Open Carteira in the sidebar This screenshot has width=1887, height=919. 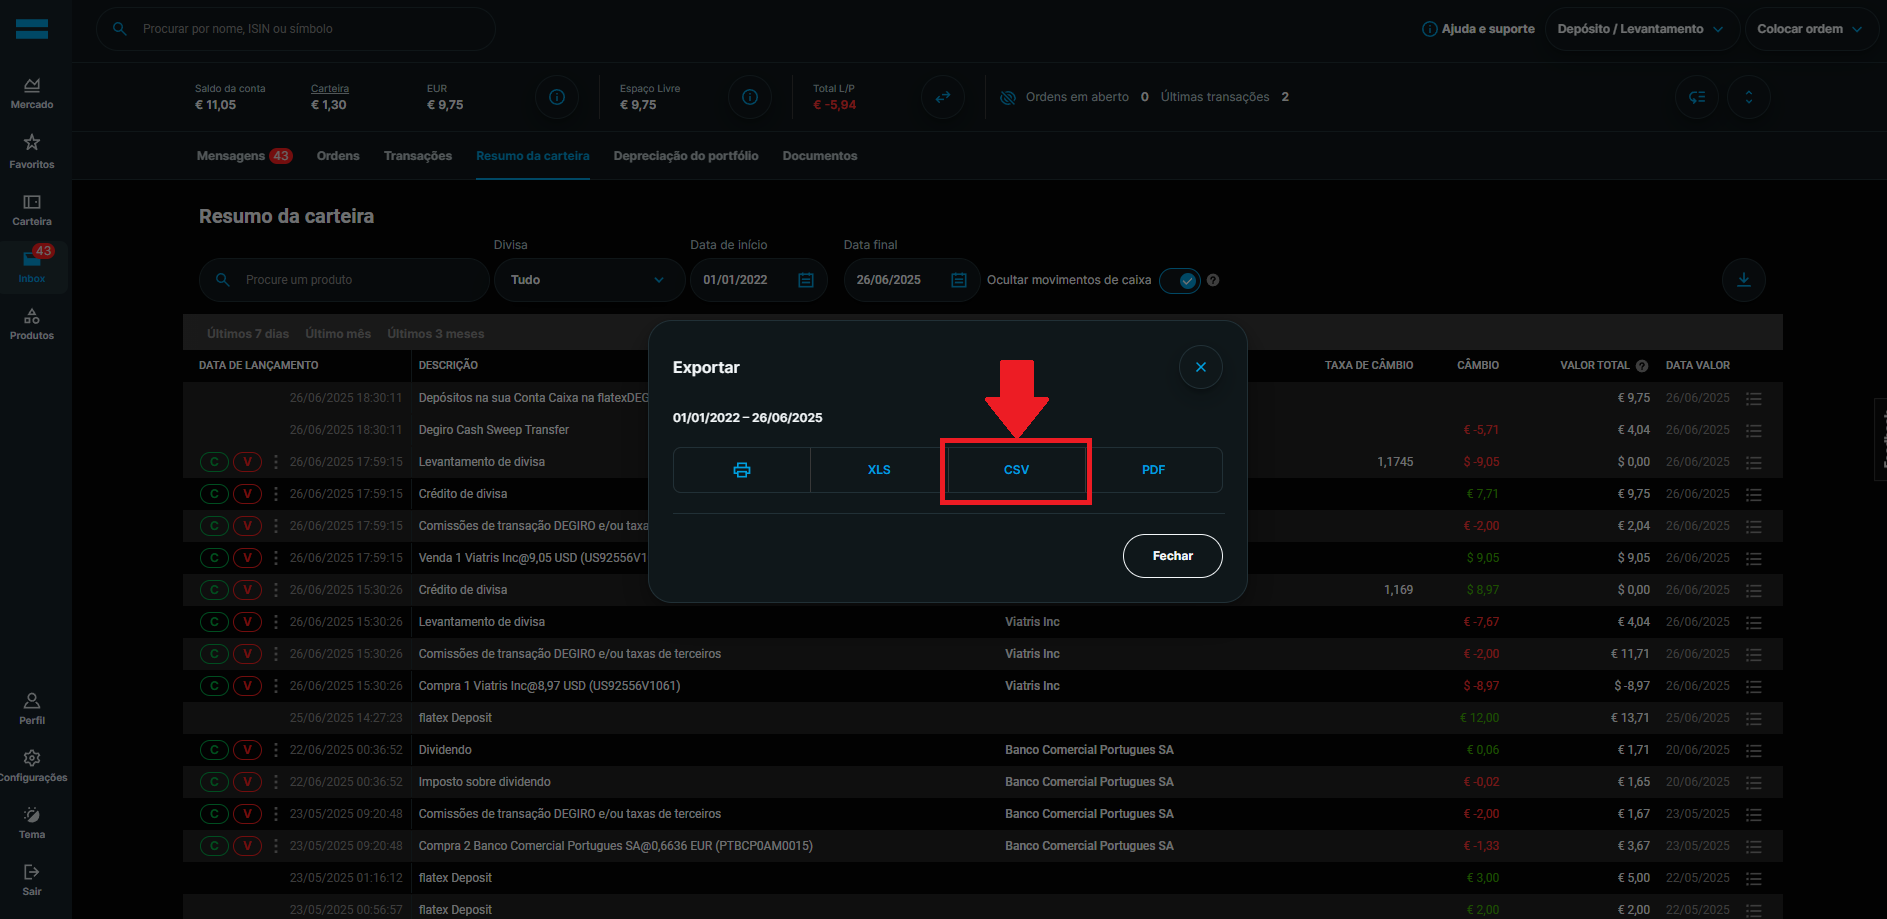coord(32,210)
